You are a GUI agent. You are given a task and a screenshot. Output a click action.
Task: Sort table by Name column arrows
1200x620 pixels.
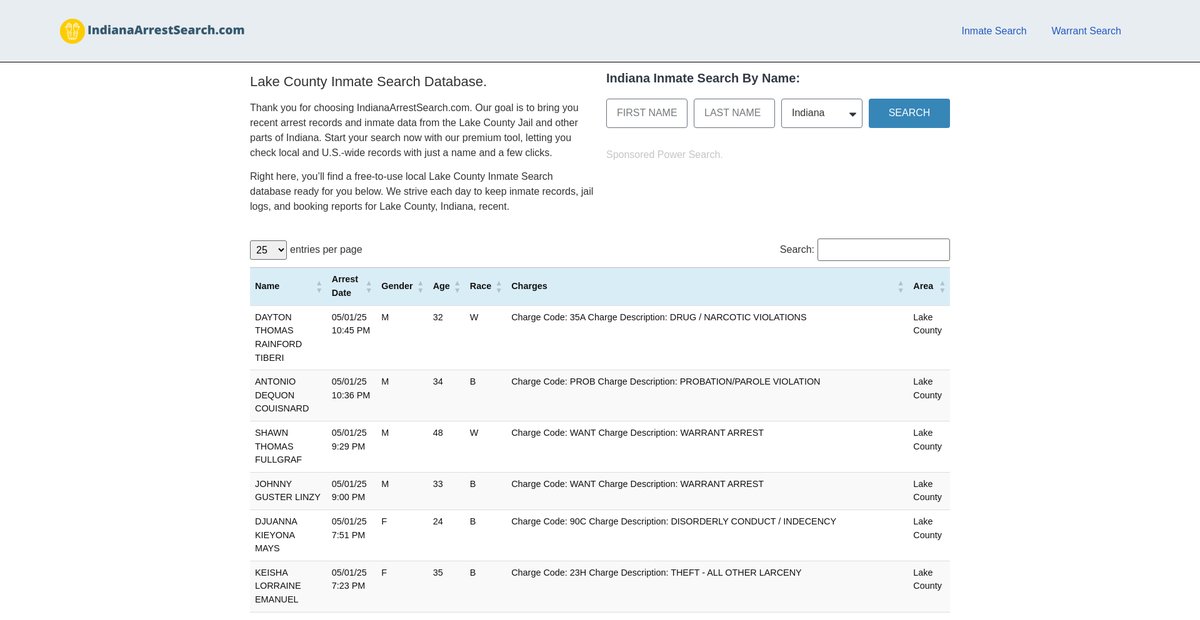click(x=319, y=287)
